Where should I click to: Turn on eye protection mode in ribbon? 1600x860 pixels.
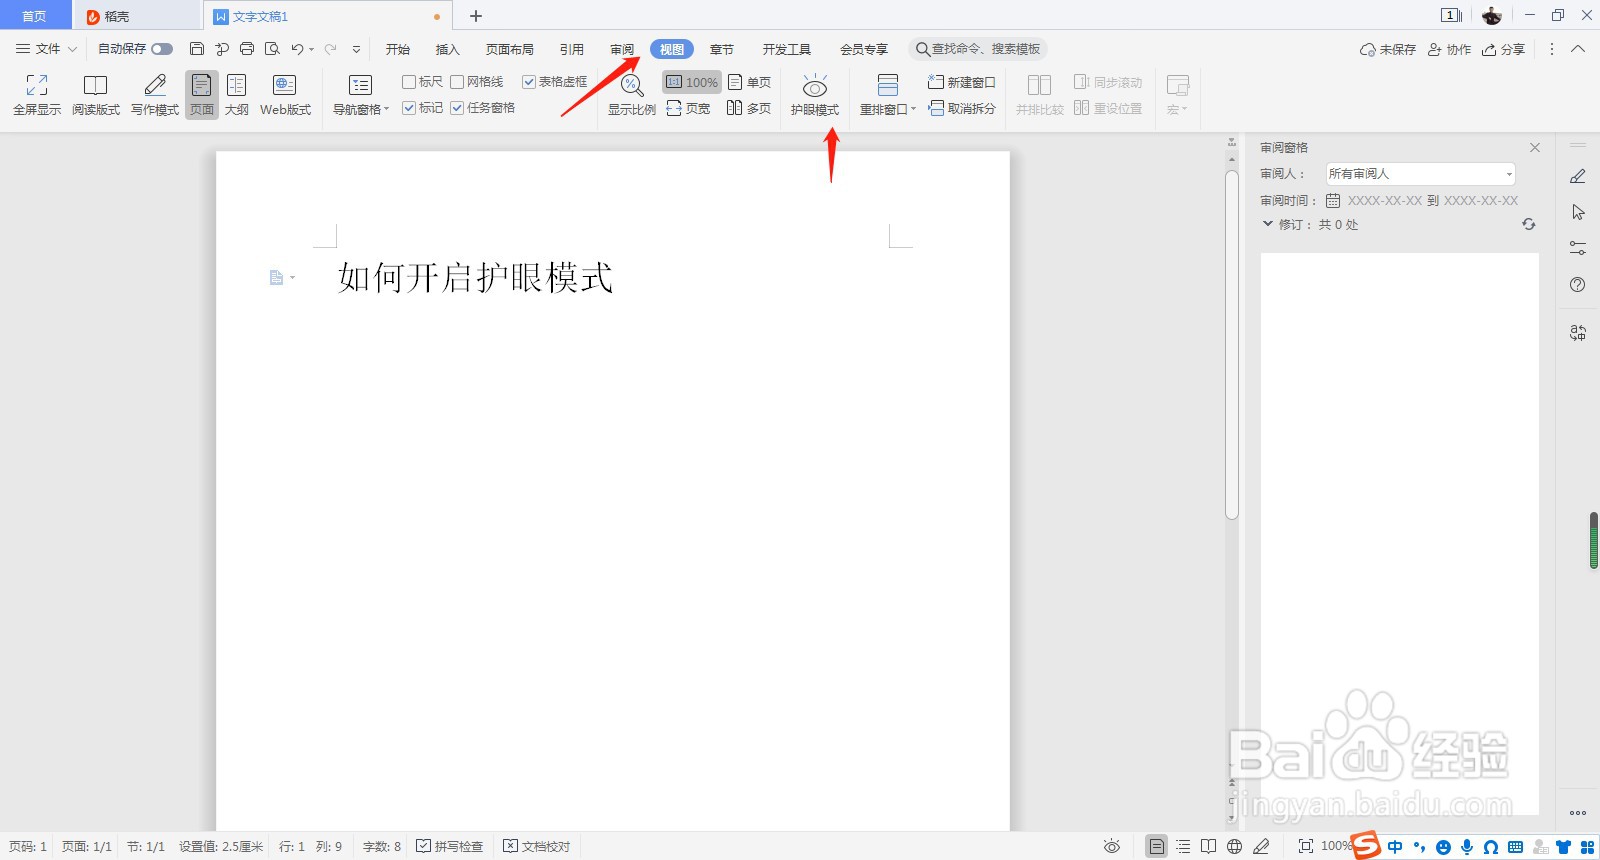click(815, 95)
